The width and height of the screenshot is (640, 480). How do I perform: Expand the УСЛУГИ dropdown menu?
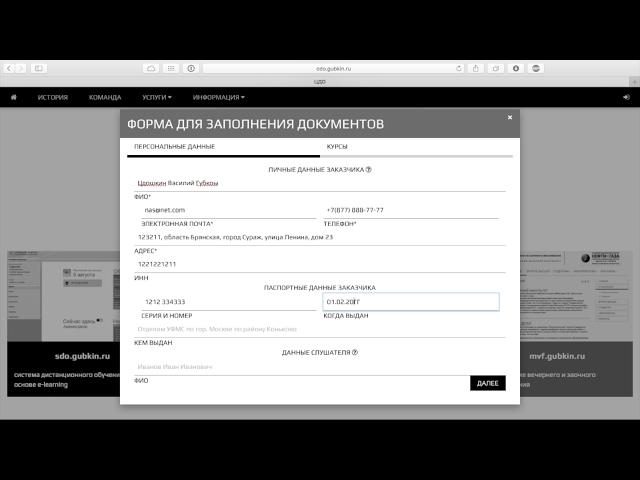click(x=157, y=97)
